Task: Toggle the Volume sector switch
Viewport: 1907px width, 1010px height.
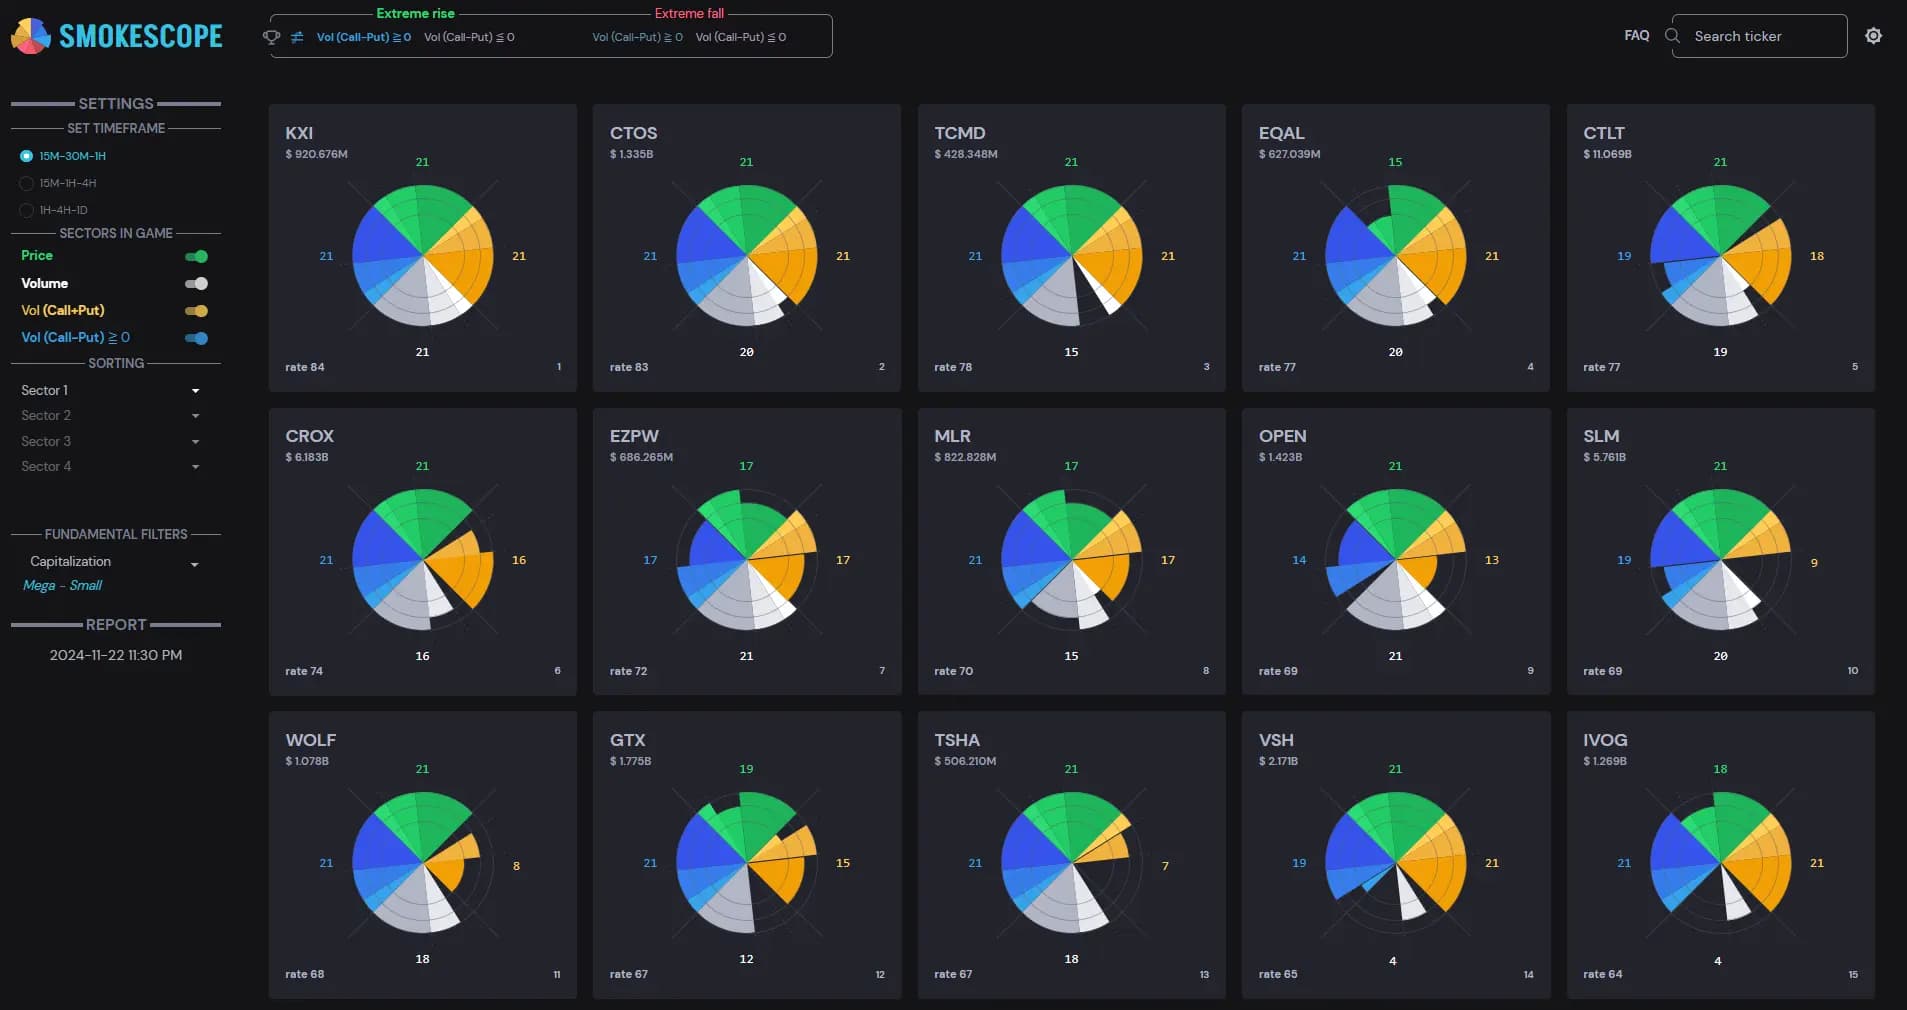Action: click(x=197, y=283)
